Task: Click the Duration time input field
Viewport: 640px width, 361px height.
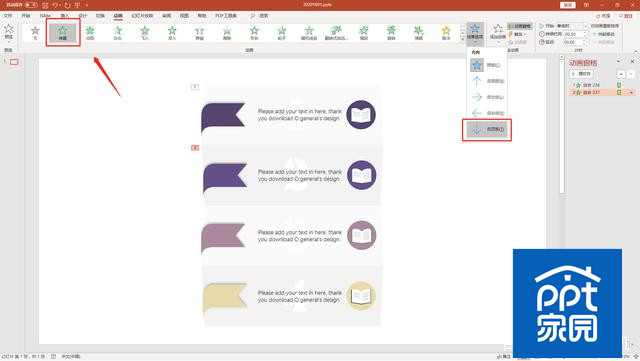Action: 573,34
